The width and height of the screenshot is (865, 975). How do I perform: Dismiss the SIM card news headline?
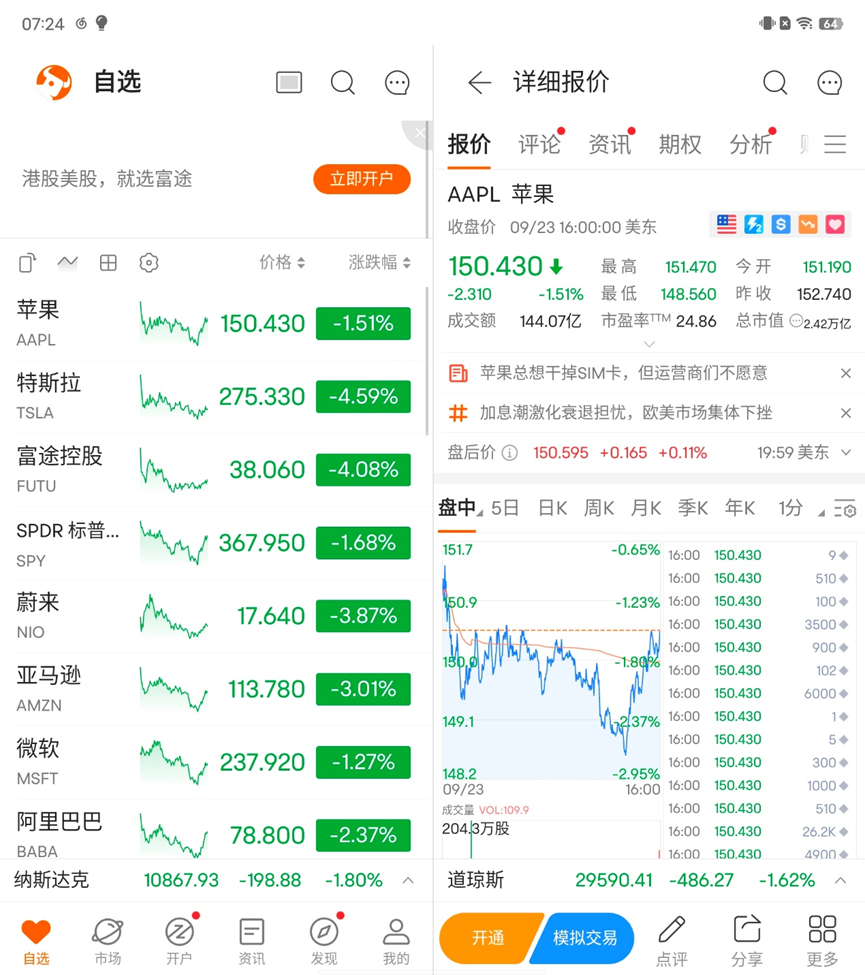coord(846,373)
